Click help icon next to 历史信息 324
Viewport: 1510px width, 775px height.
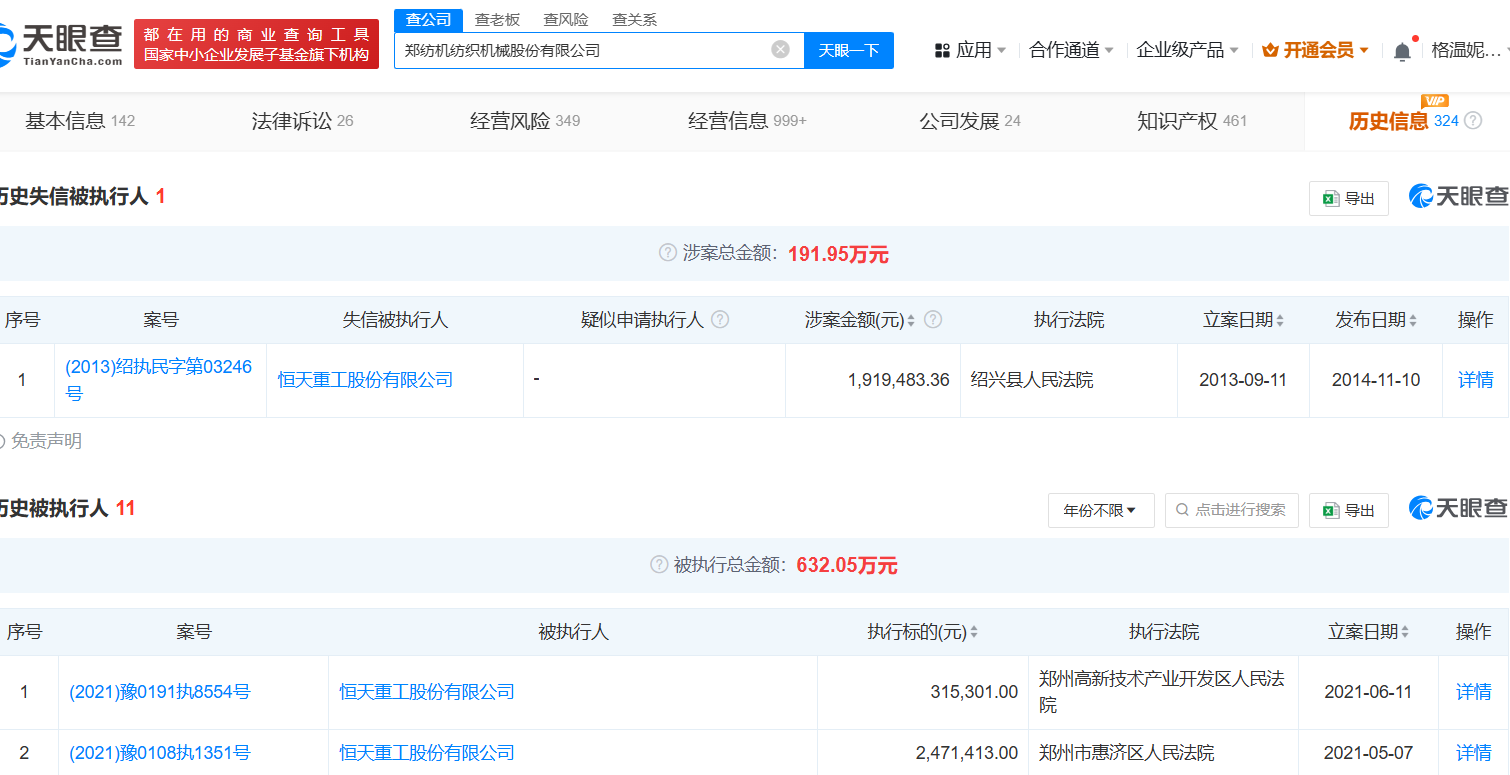coord(1473,121)
